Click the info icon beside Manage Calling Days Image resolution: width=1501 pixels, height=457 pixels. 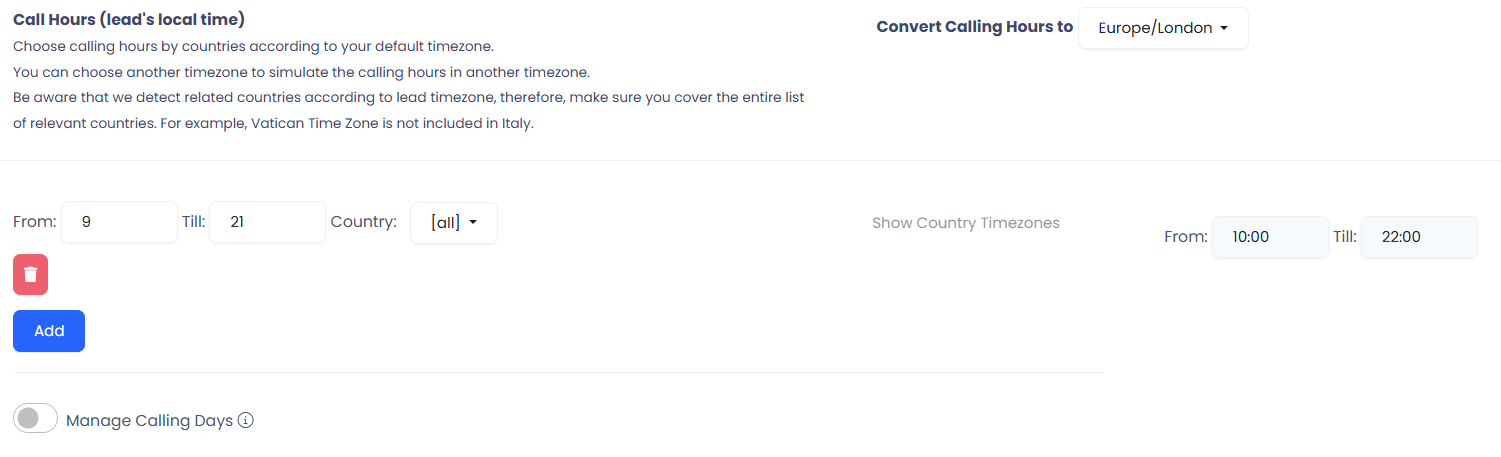coord(245,420)
